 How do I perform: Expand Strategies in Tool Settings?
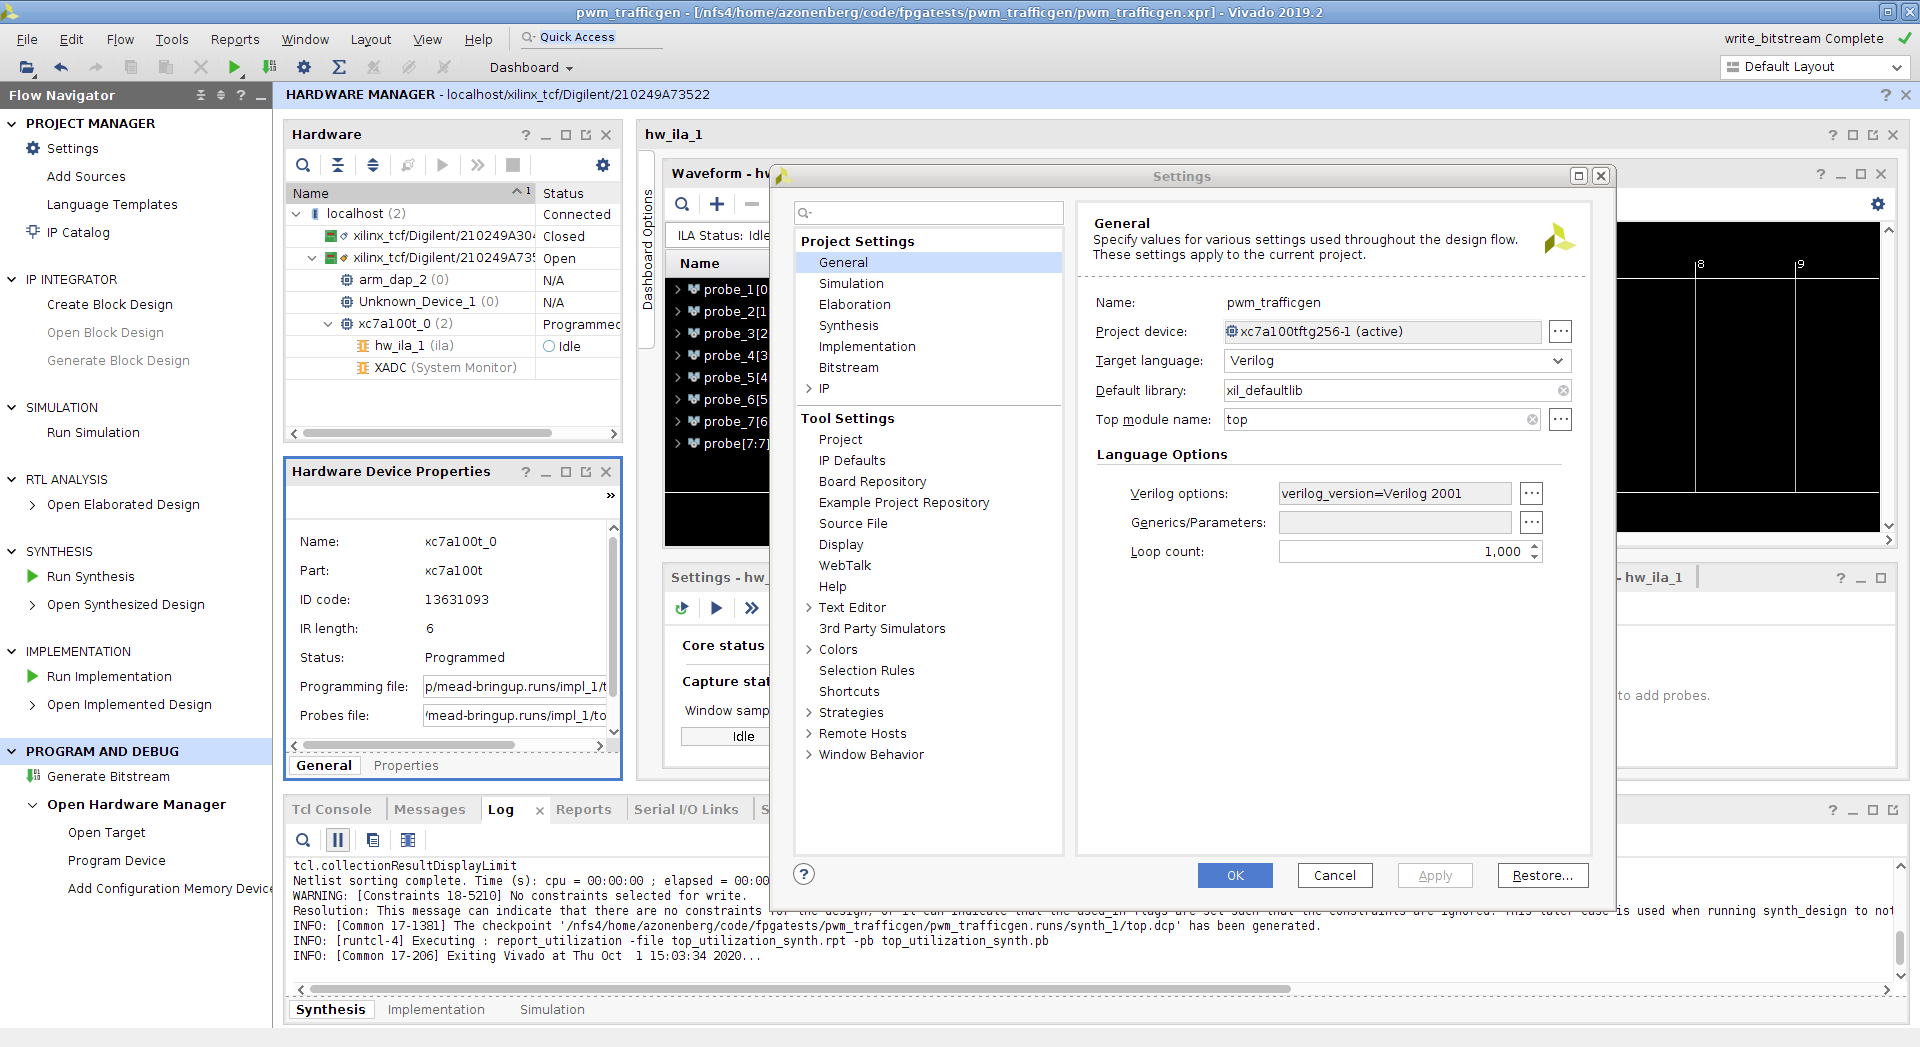809,713
